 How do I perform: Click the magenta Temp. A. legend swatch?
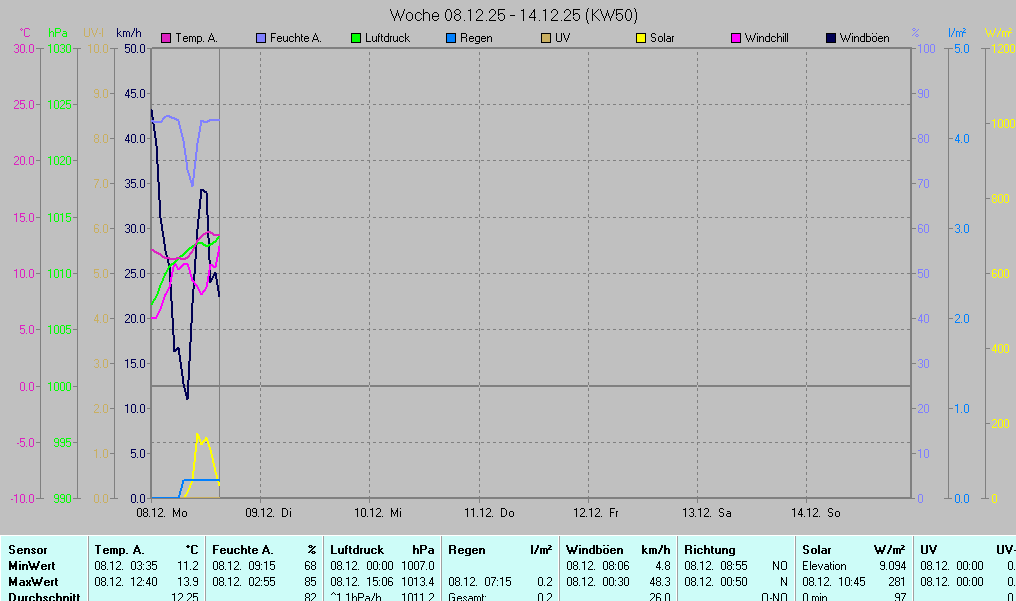coord(167,38)
